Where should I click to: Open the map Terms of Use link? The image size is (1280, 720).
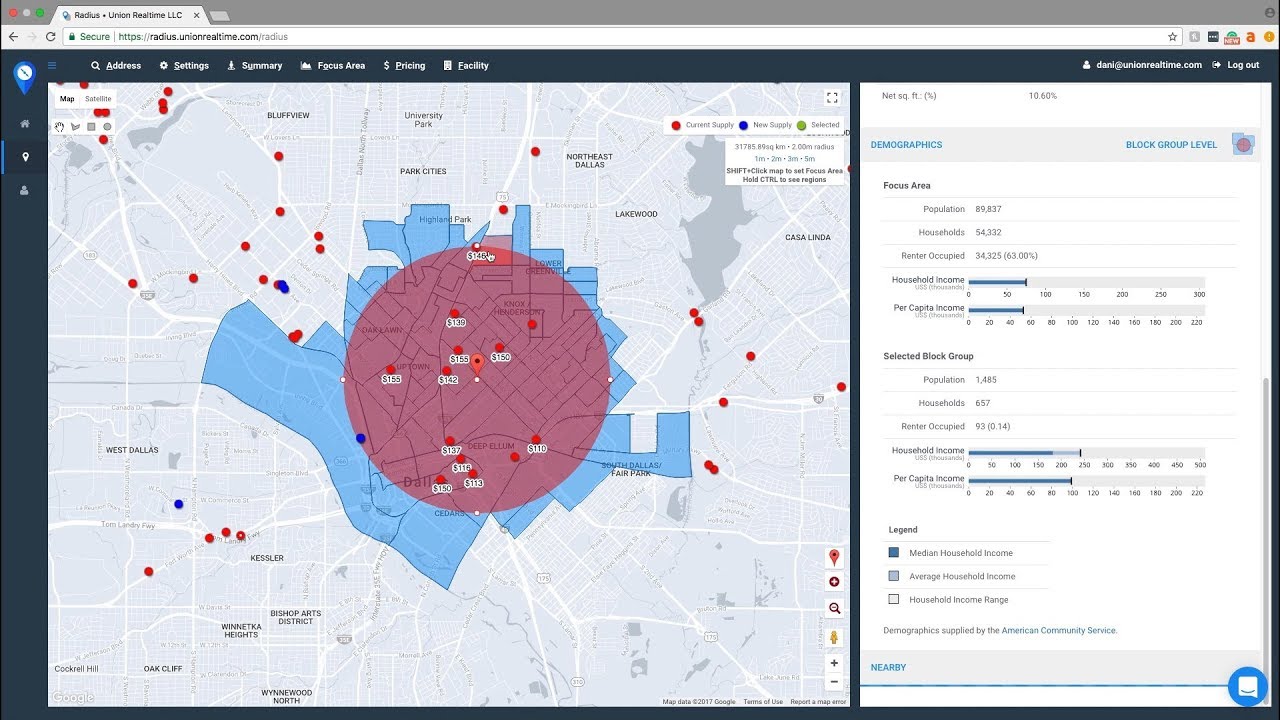point(763,702)
